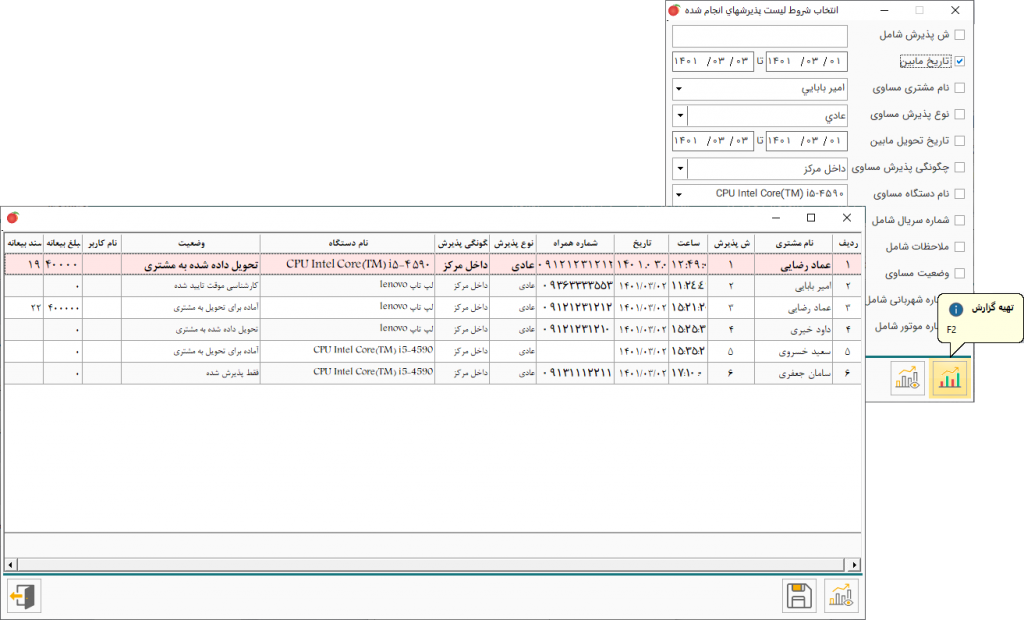
Task: Click status cell 'کارشناسی موقت تایید شده'
Action: pyautogui.click(x=191, y=286)
